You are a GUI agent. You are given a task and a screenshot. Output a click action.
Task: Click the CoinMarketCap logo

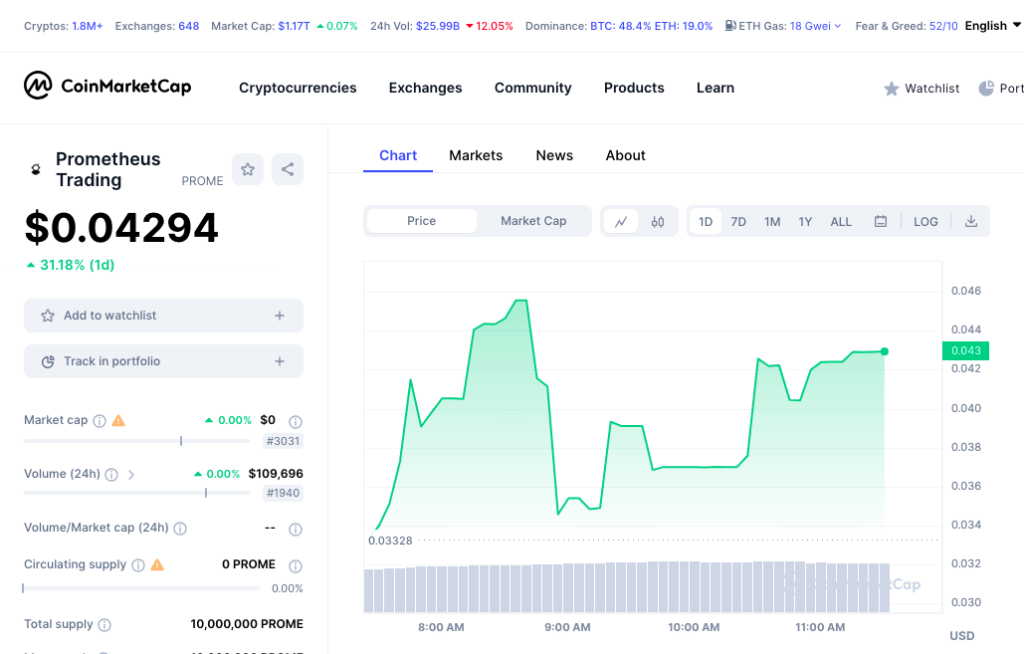click(x=107, y=87)
